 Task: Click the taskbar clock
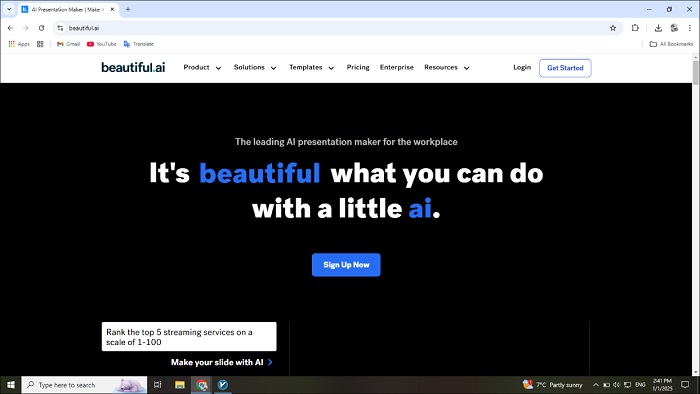(662, 385)
